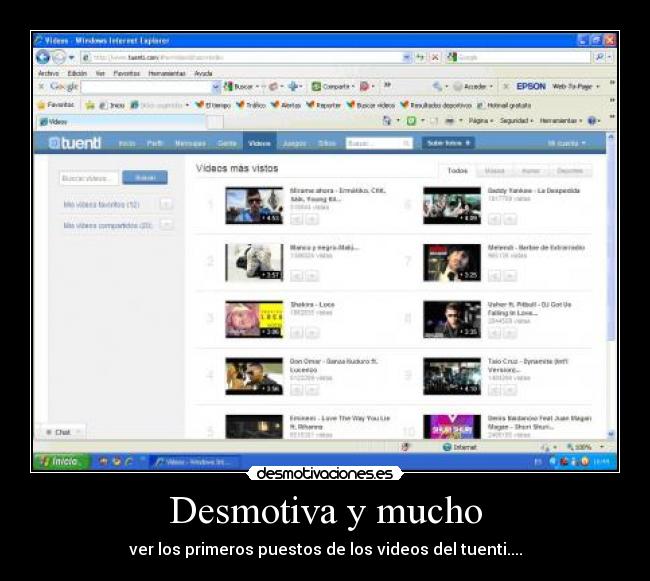Open the Mi cuenta dropdown
Viewport: 650px width, 581px height.
(566, 143)
